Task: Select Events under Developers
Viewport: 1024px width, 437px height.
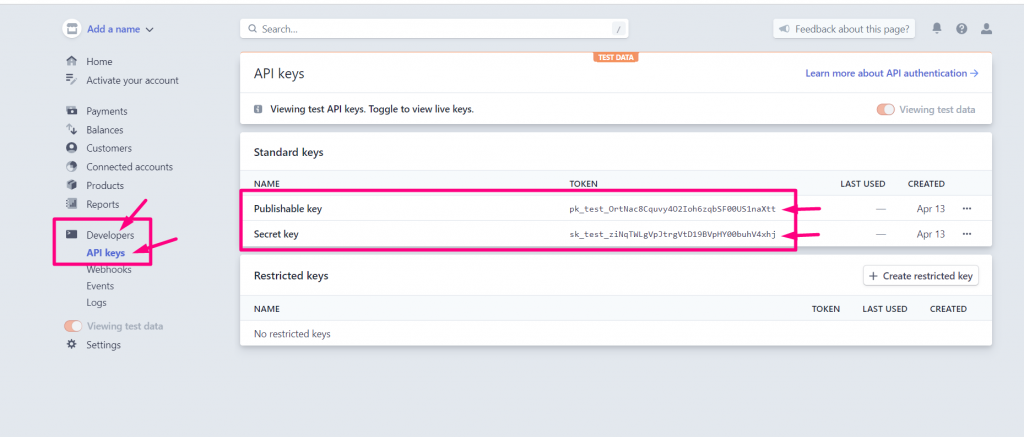Action: pyautogui.click(x=100, y=285)
